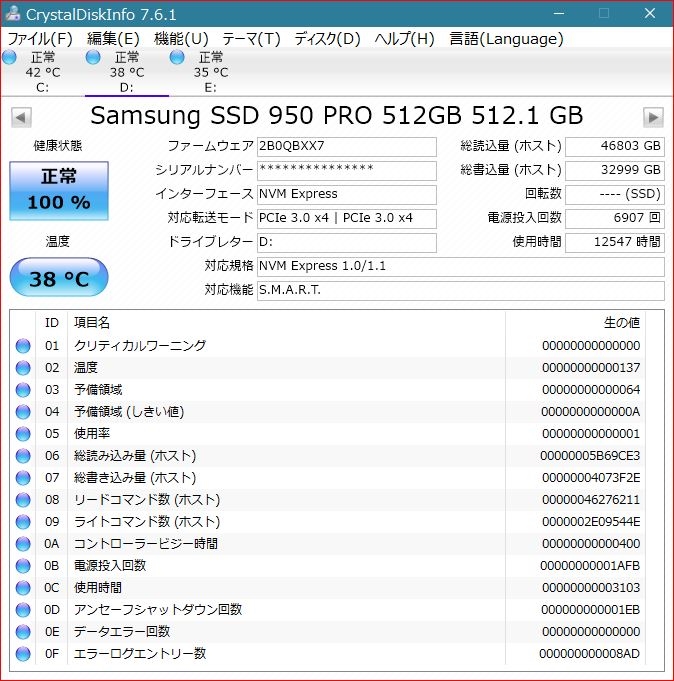Click status orb for row 03 予備領域
This screenshot has height=681, width=674.
23,390
